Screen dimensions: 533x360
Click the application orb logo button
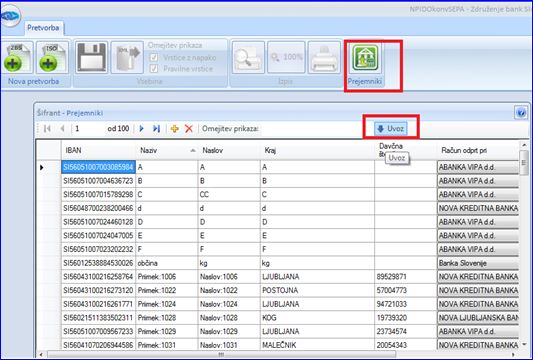pyautogui.click(x=10, y=16)
